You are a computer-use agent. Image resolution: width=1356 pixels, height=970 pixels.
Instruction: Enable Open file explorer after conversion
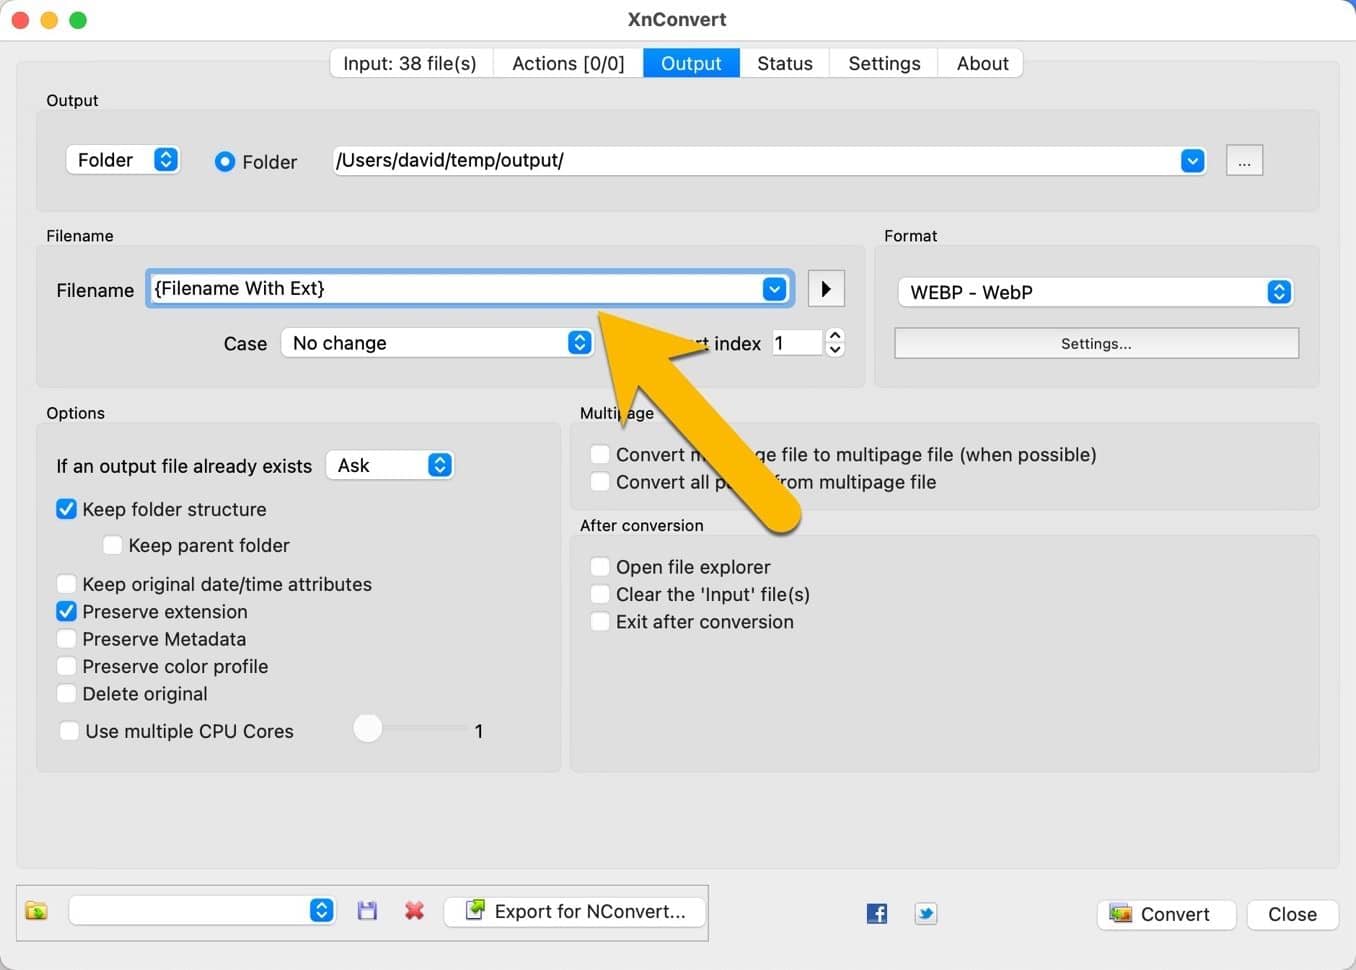[x=600, y=567]
